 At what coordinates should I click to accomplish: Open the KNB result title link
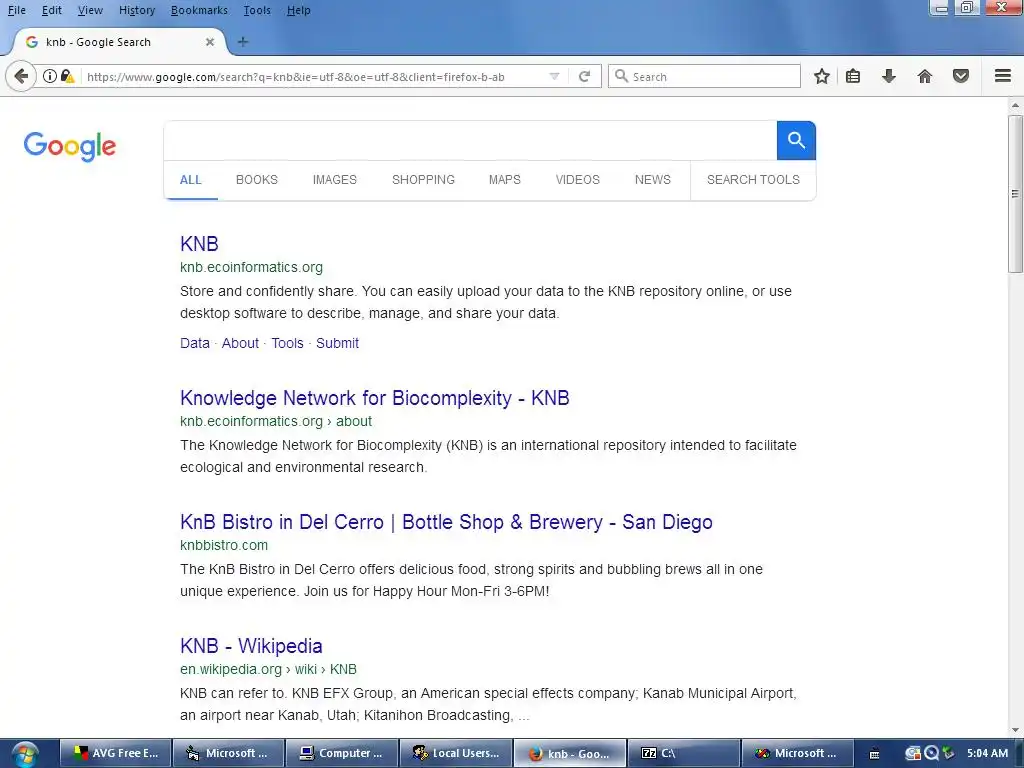(x=199, y=244)
